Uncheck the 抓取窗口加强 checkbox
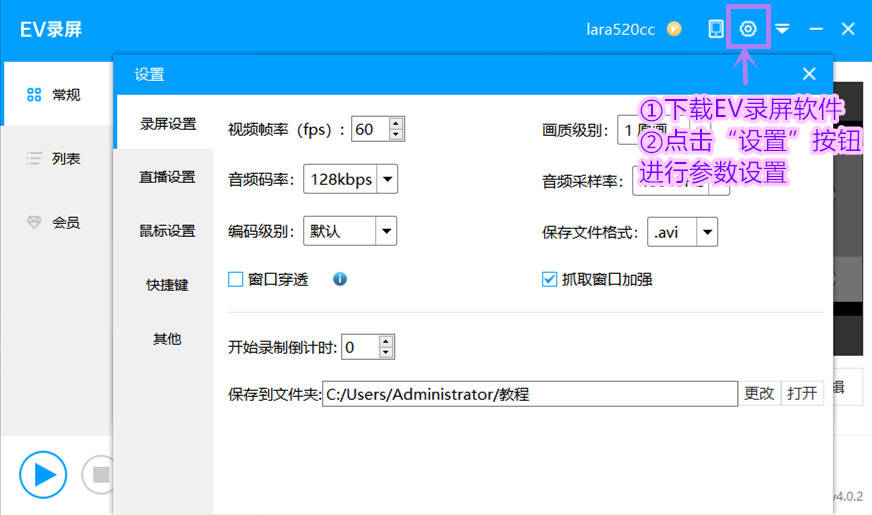The height and width of the screenshot is (515, 872). pos(549,280)
